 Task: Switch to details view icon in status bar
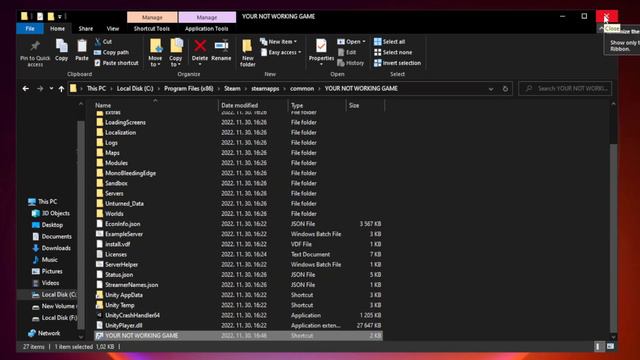coord(598,347)
